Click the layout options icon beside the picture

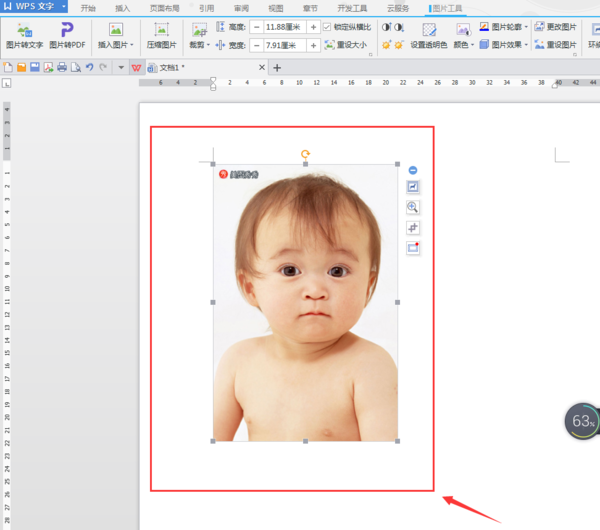[413, 187]
